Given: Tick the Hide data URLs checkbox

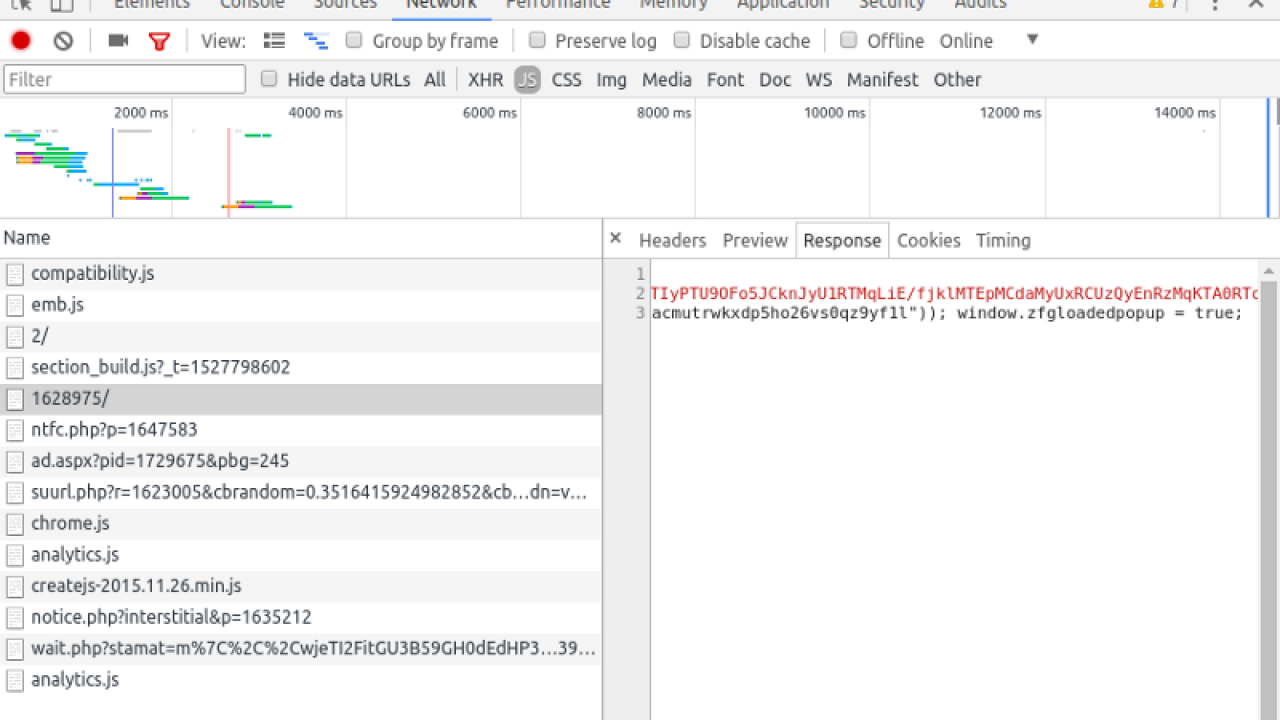Looking at the screenshot, I should [x=269, y=79].
